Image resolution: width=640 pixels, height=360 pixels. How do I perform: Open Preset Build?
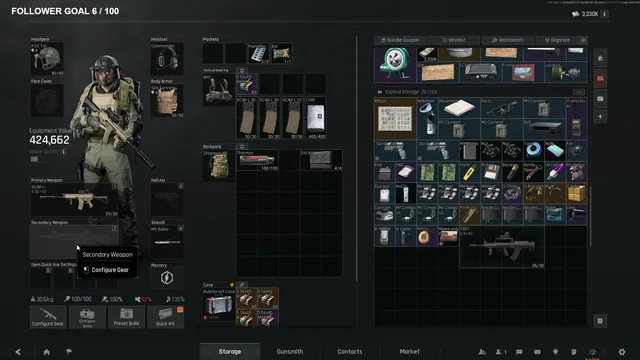point(126,317)
